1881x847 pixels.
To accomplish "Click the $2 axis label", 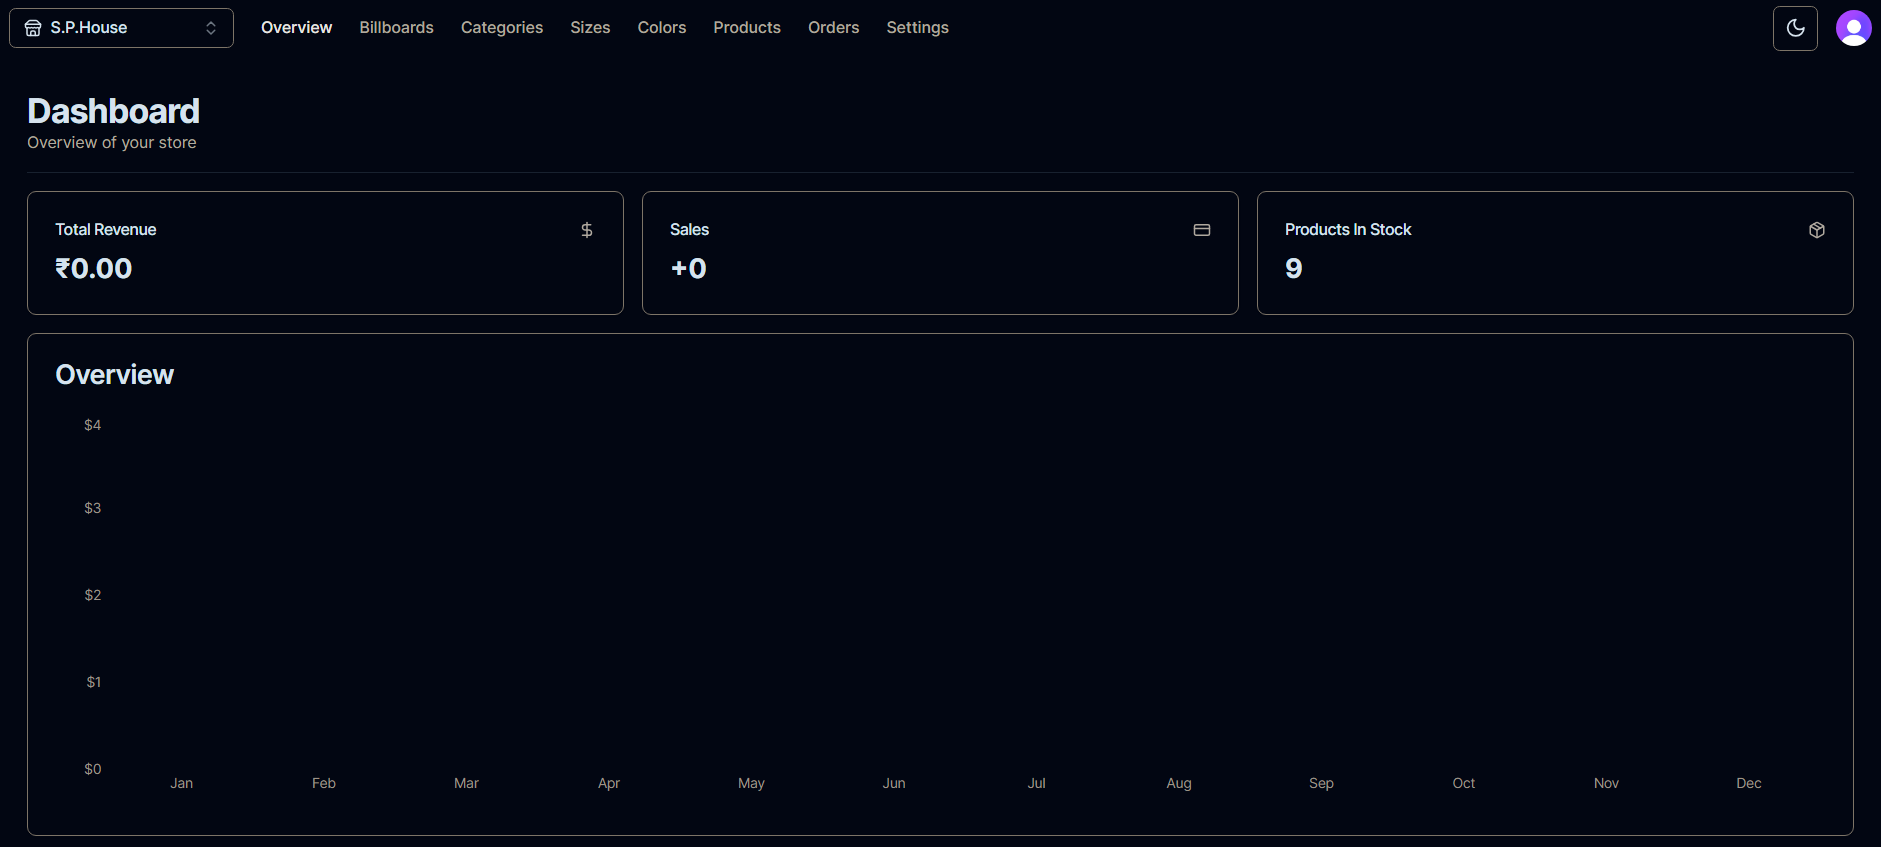I will click(x=93, y=595).
